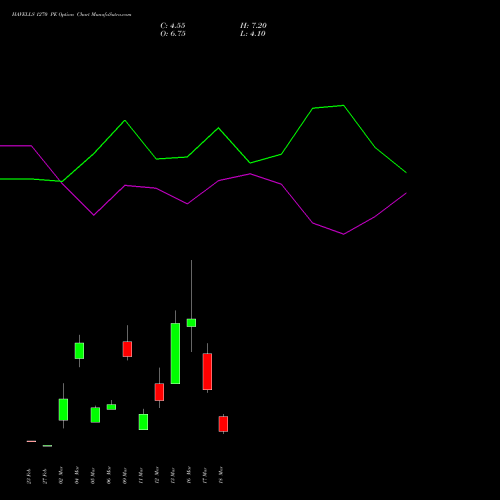Select the green candle above 05 Mar

coord(95,415)
